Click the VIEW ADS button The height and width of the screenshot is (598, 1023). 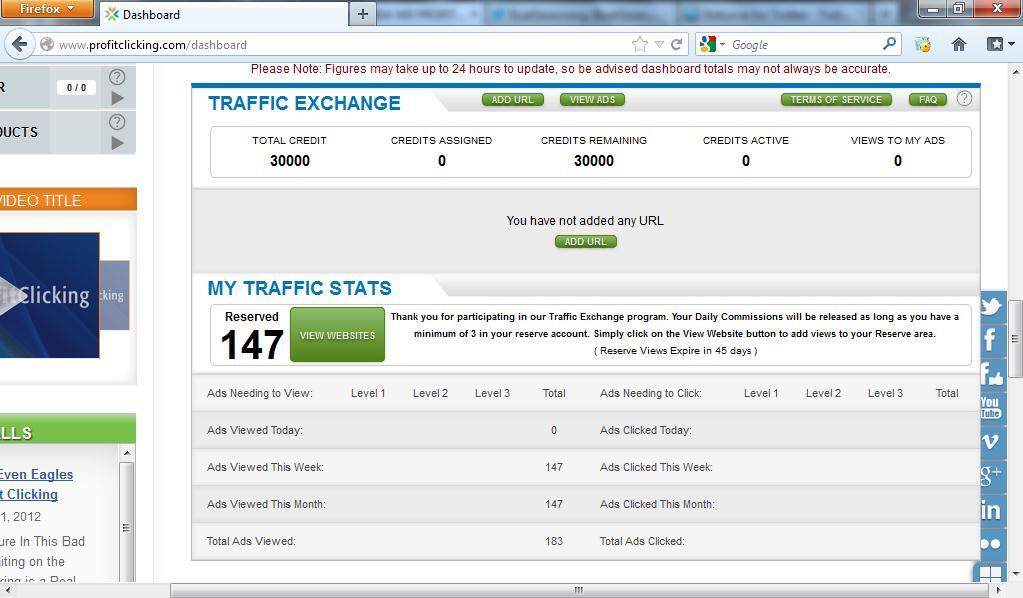tap(592, 100)
